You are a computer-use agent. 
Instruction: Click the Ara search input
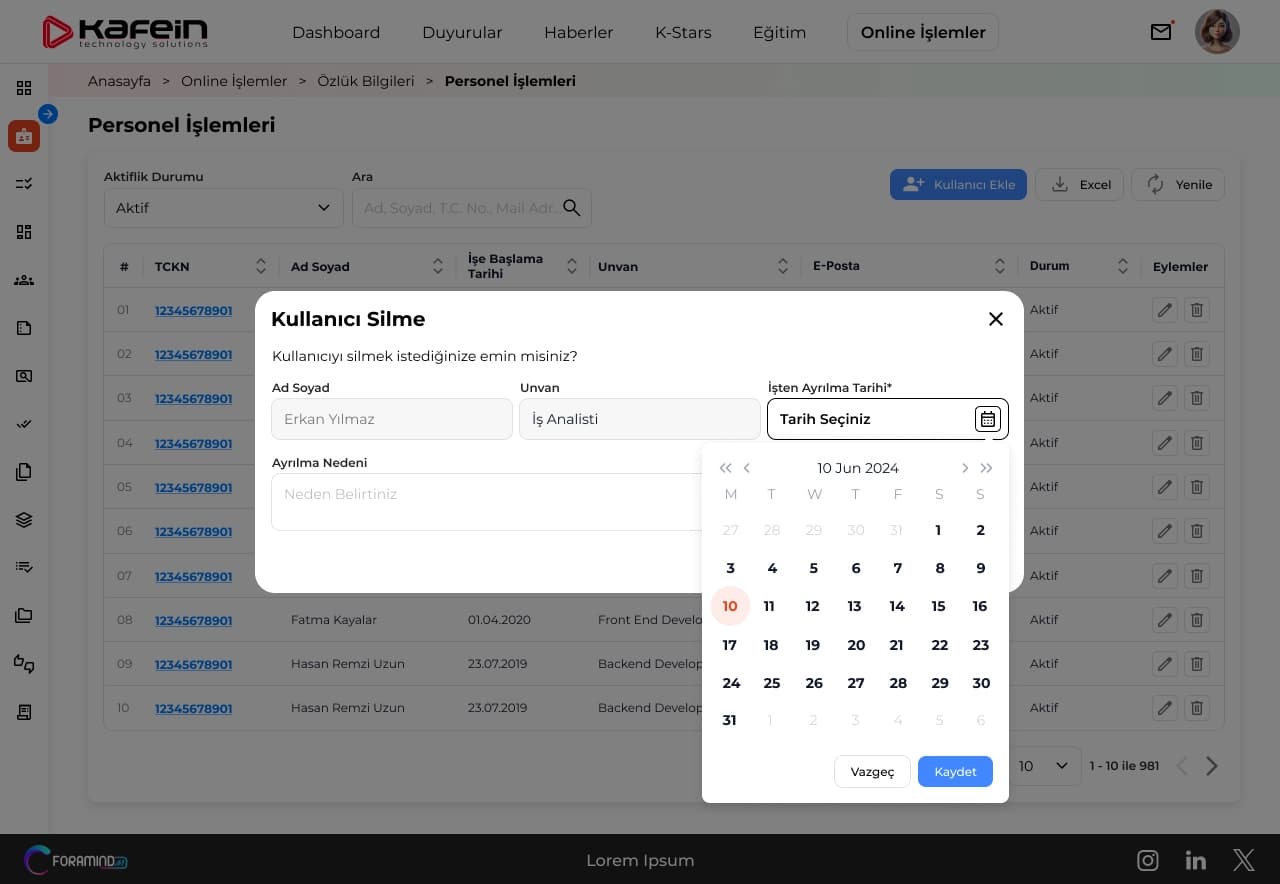pos(471,208)
